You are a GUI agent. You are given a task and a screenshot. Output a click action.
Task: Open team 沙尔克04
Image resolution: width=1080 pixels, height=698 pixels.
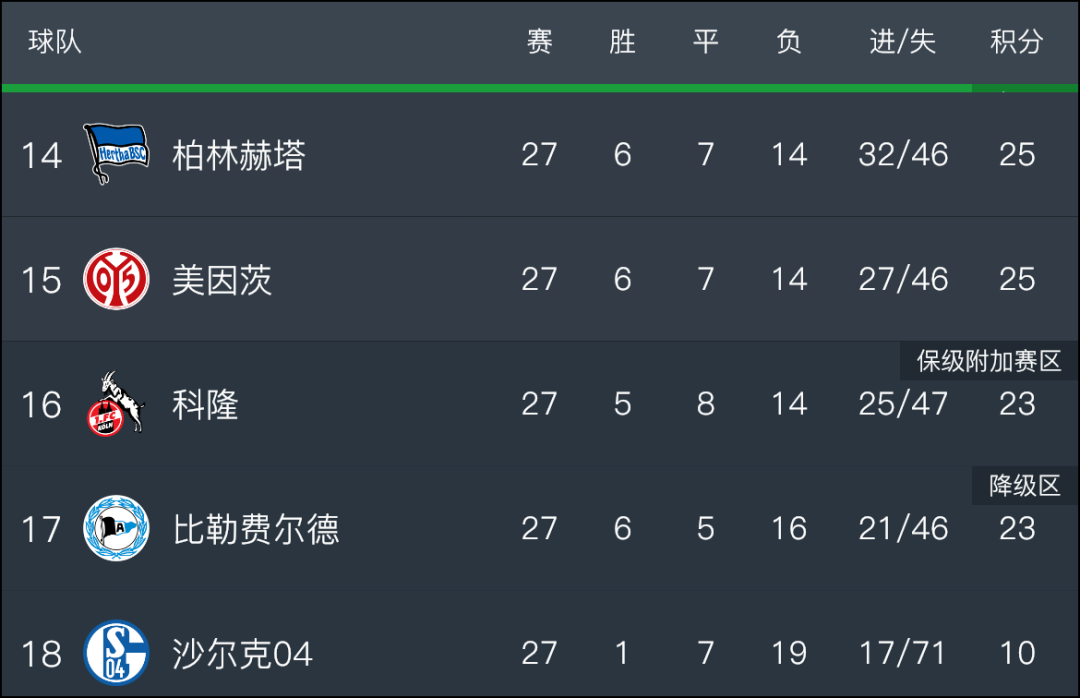point(242,654)
